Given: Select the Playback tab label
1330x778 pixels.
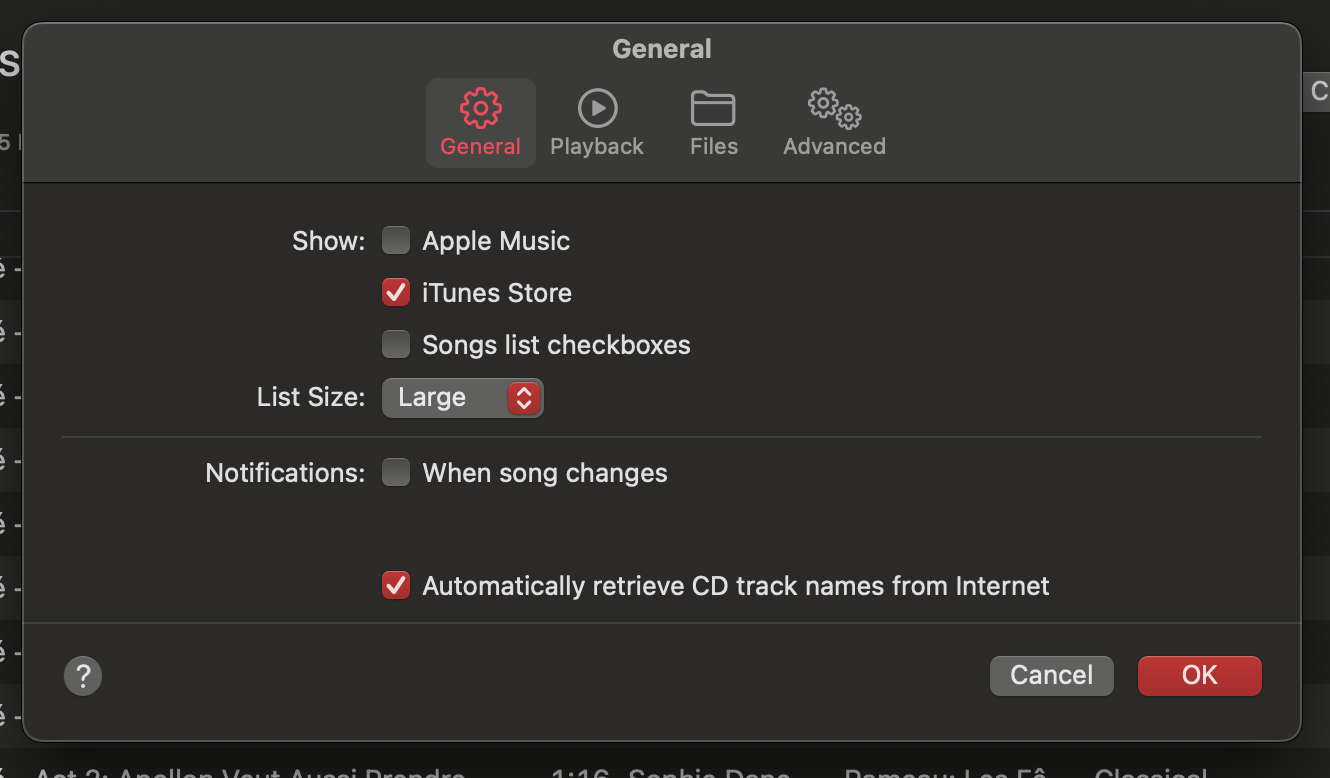Looking at the screenshot, I should [597, 147].
